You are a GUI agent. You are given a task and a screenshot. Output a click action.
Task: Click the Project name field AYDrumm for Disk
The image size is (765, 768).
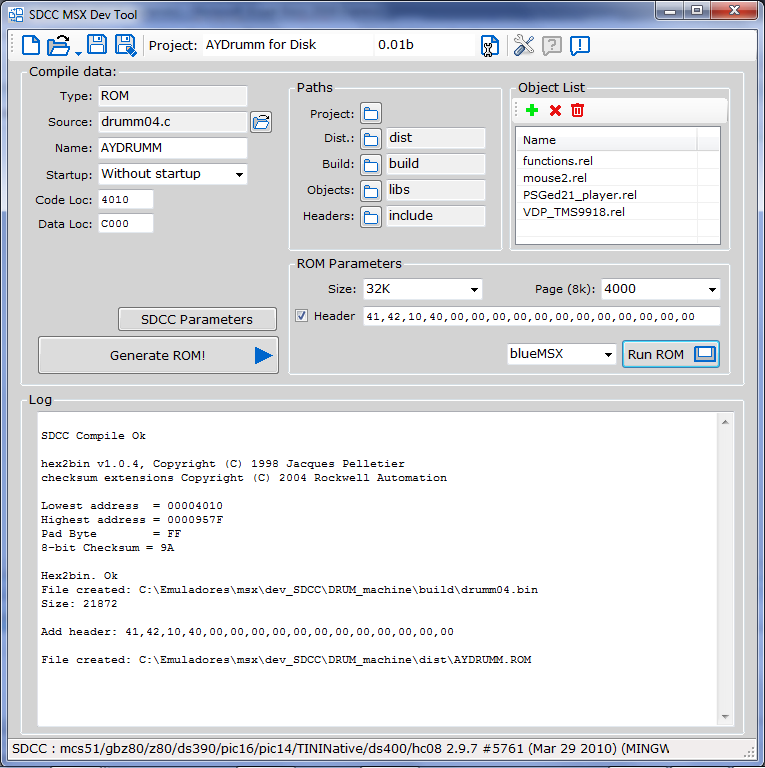point(287,45)
